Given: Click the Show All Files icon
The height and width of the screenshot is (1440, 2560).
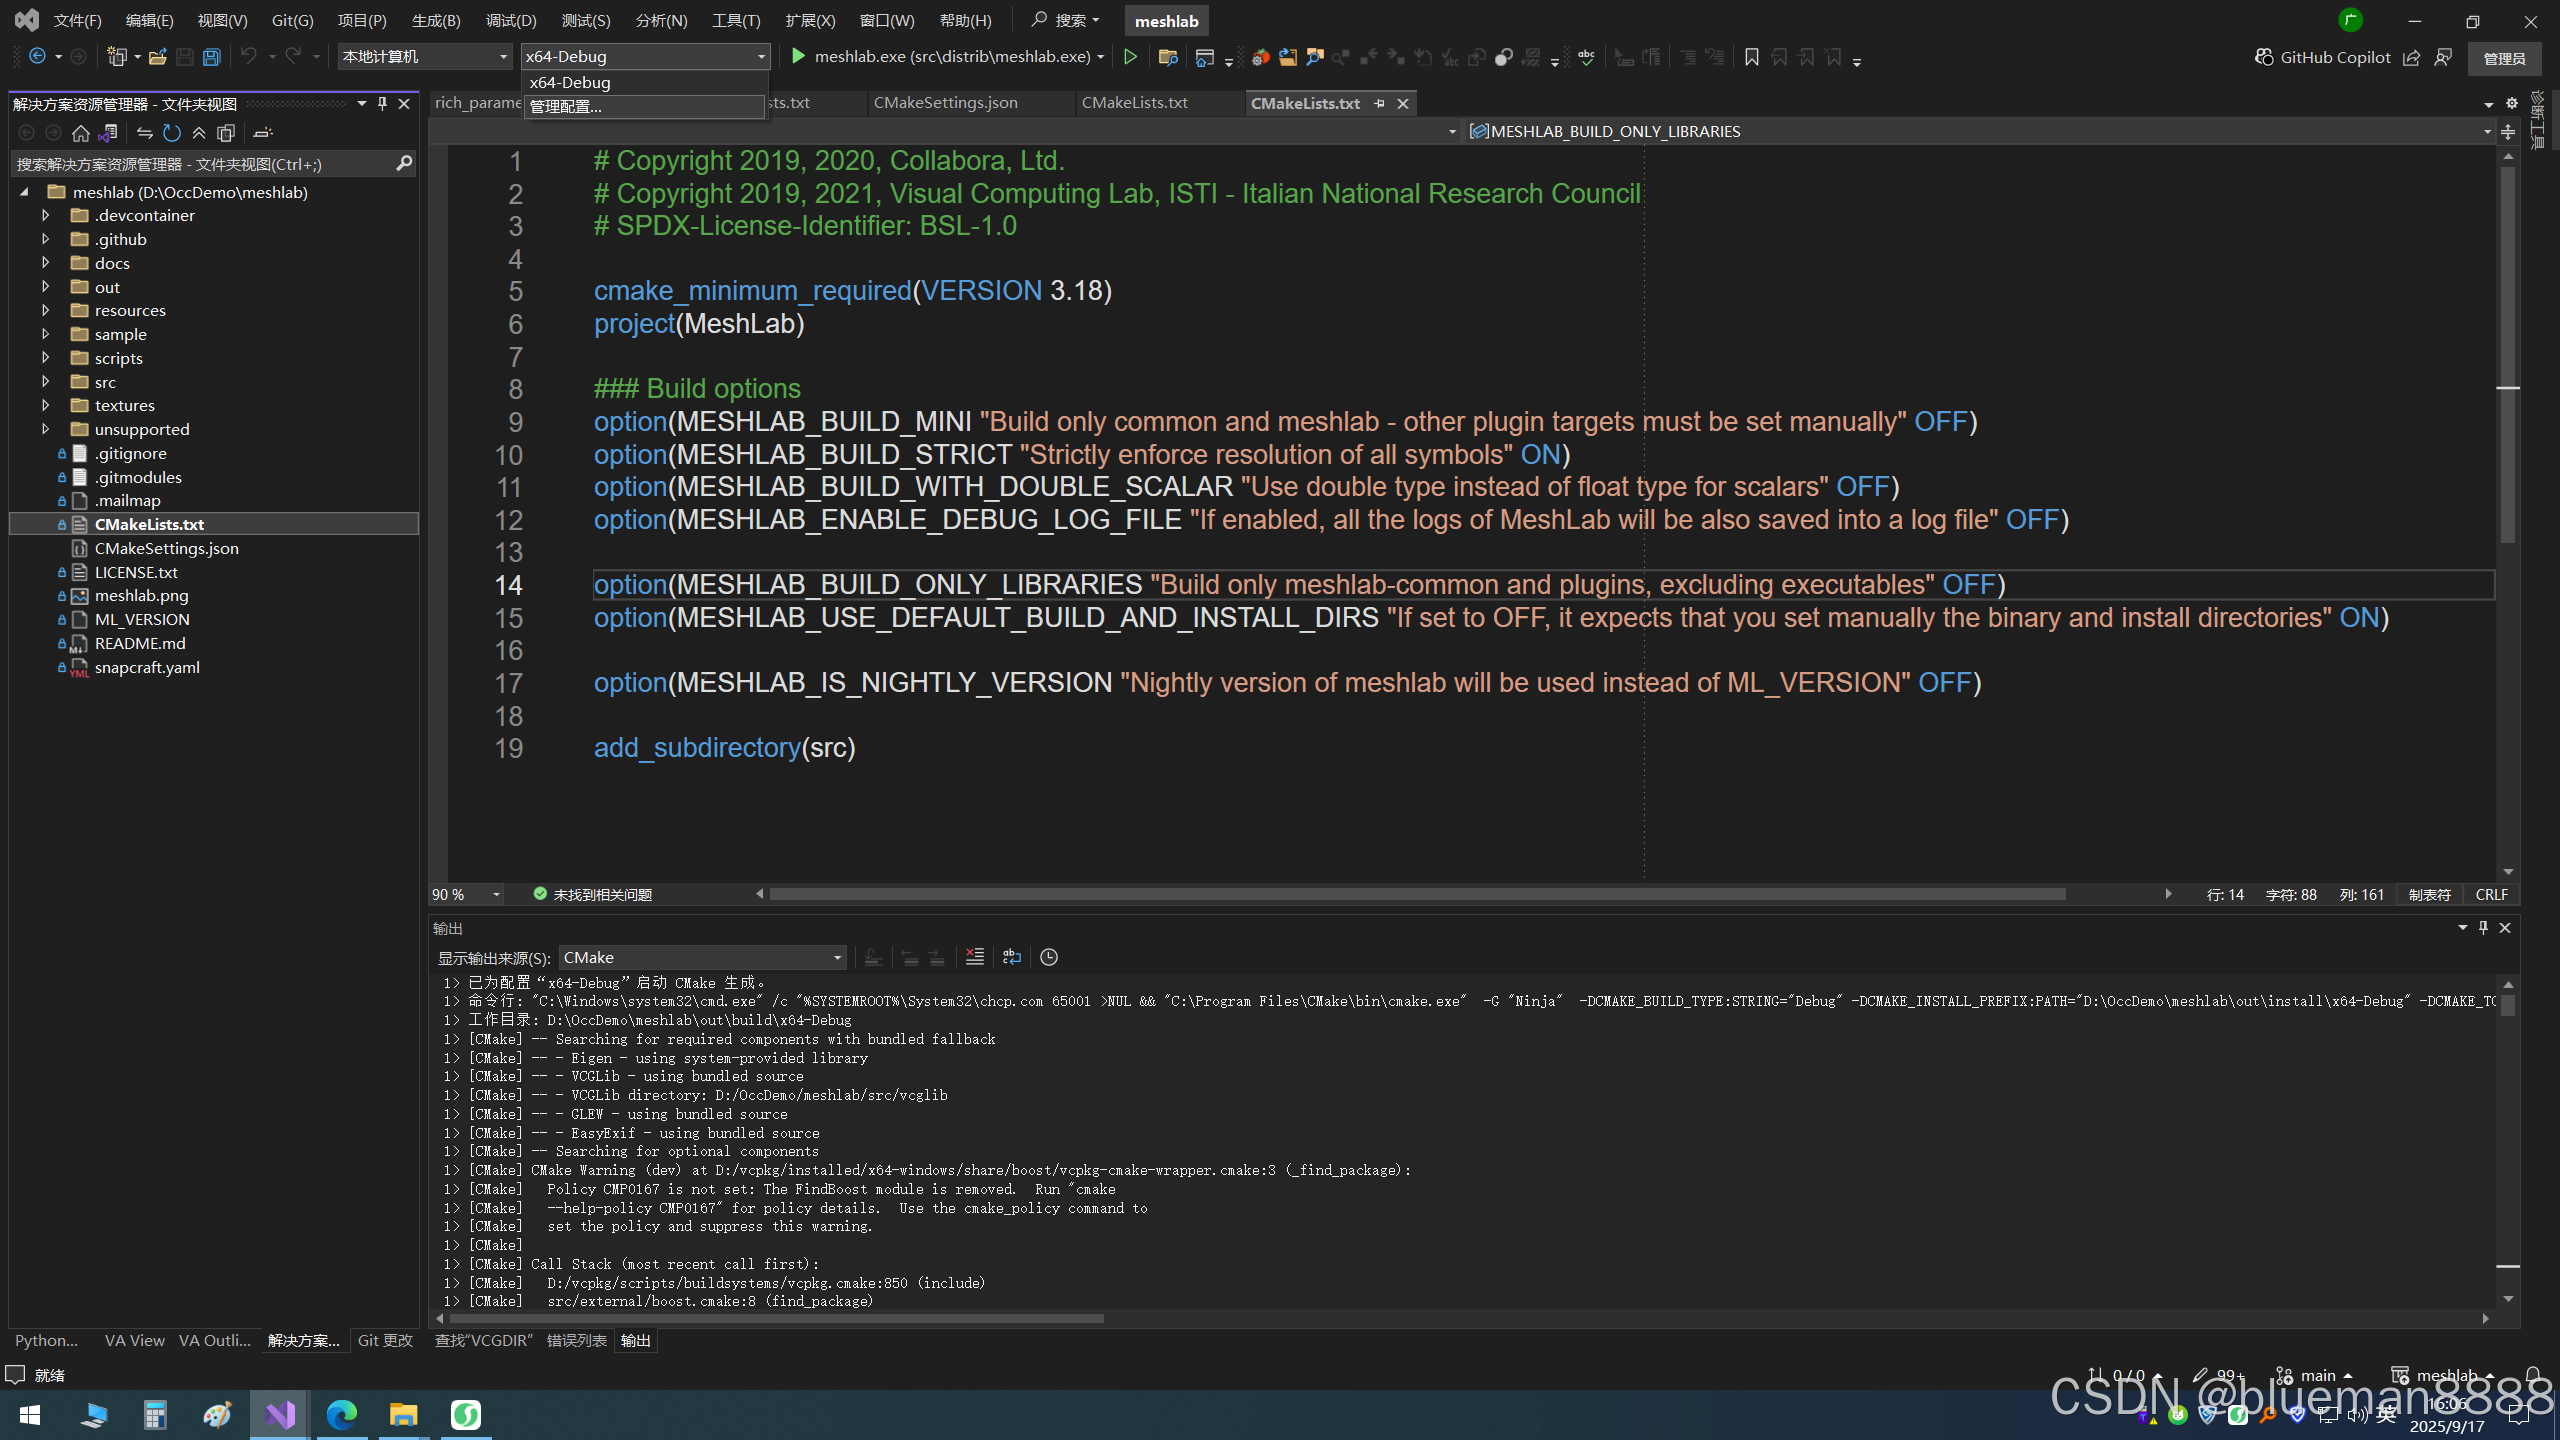Looking at the screenshot, I should 227,133.
